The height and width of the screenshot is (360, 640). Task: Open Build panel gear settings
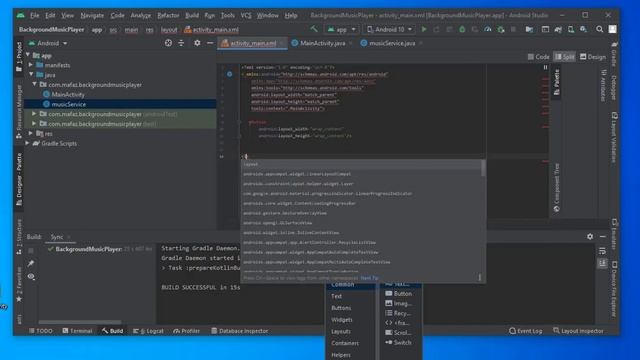pyautogui.click(x=590, y=236)
